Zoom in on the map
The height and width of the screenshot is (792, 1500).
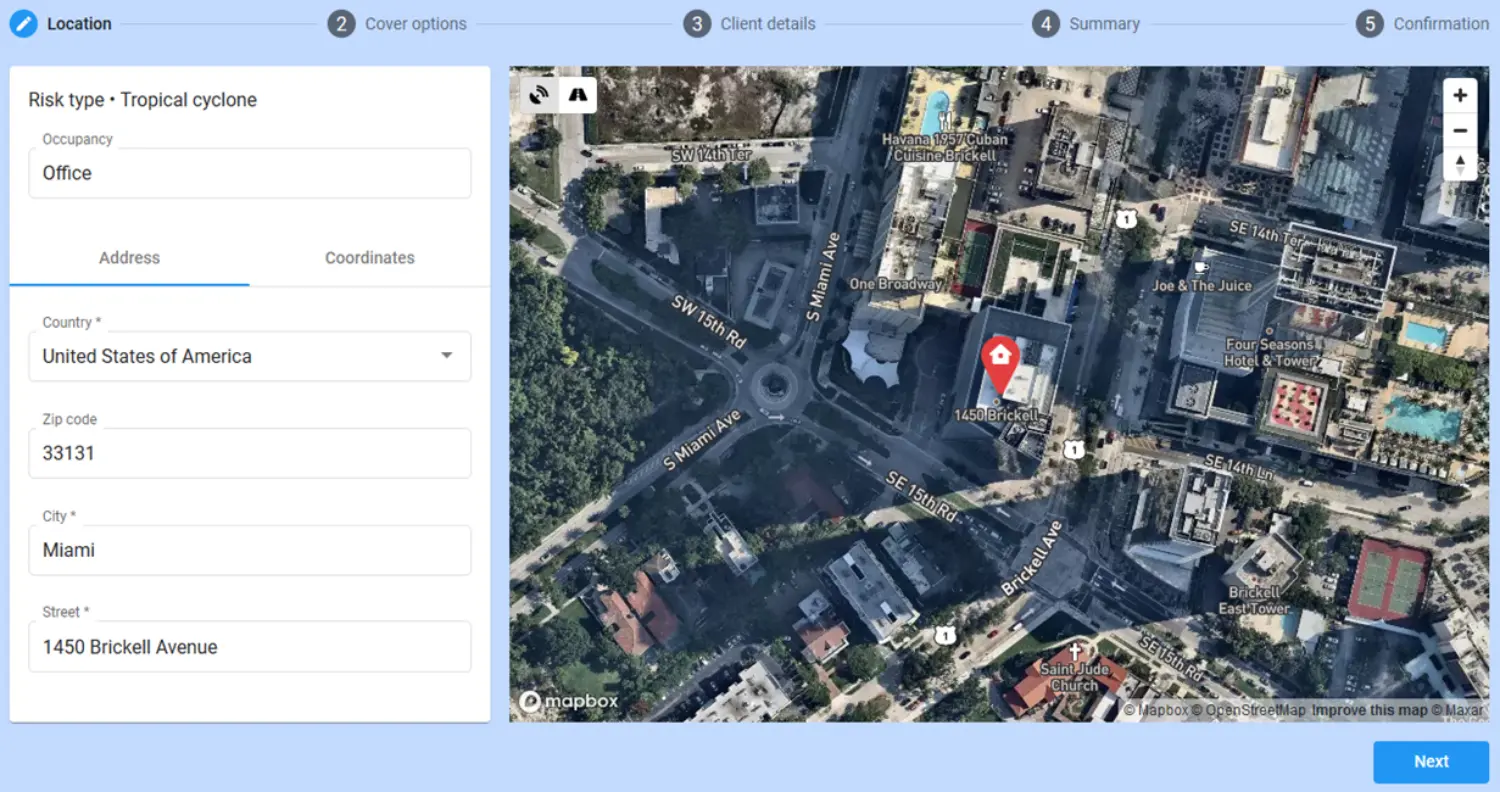(1460, 96)
